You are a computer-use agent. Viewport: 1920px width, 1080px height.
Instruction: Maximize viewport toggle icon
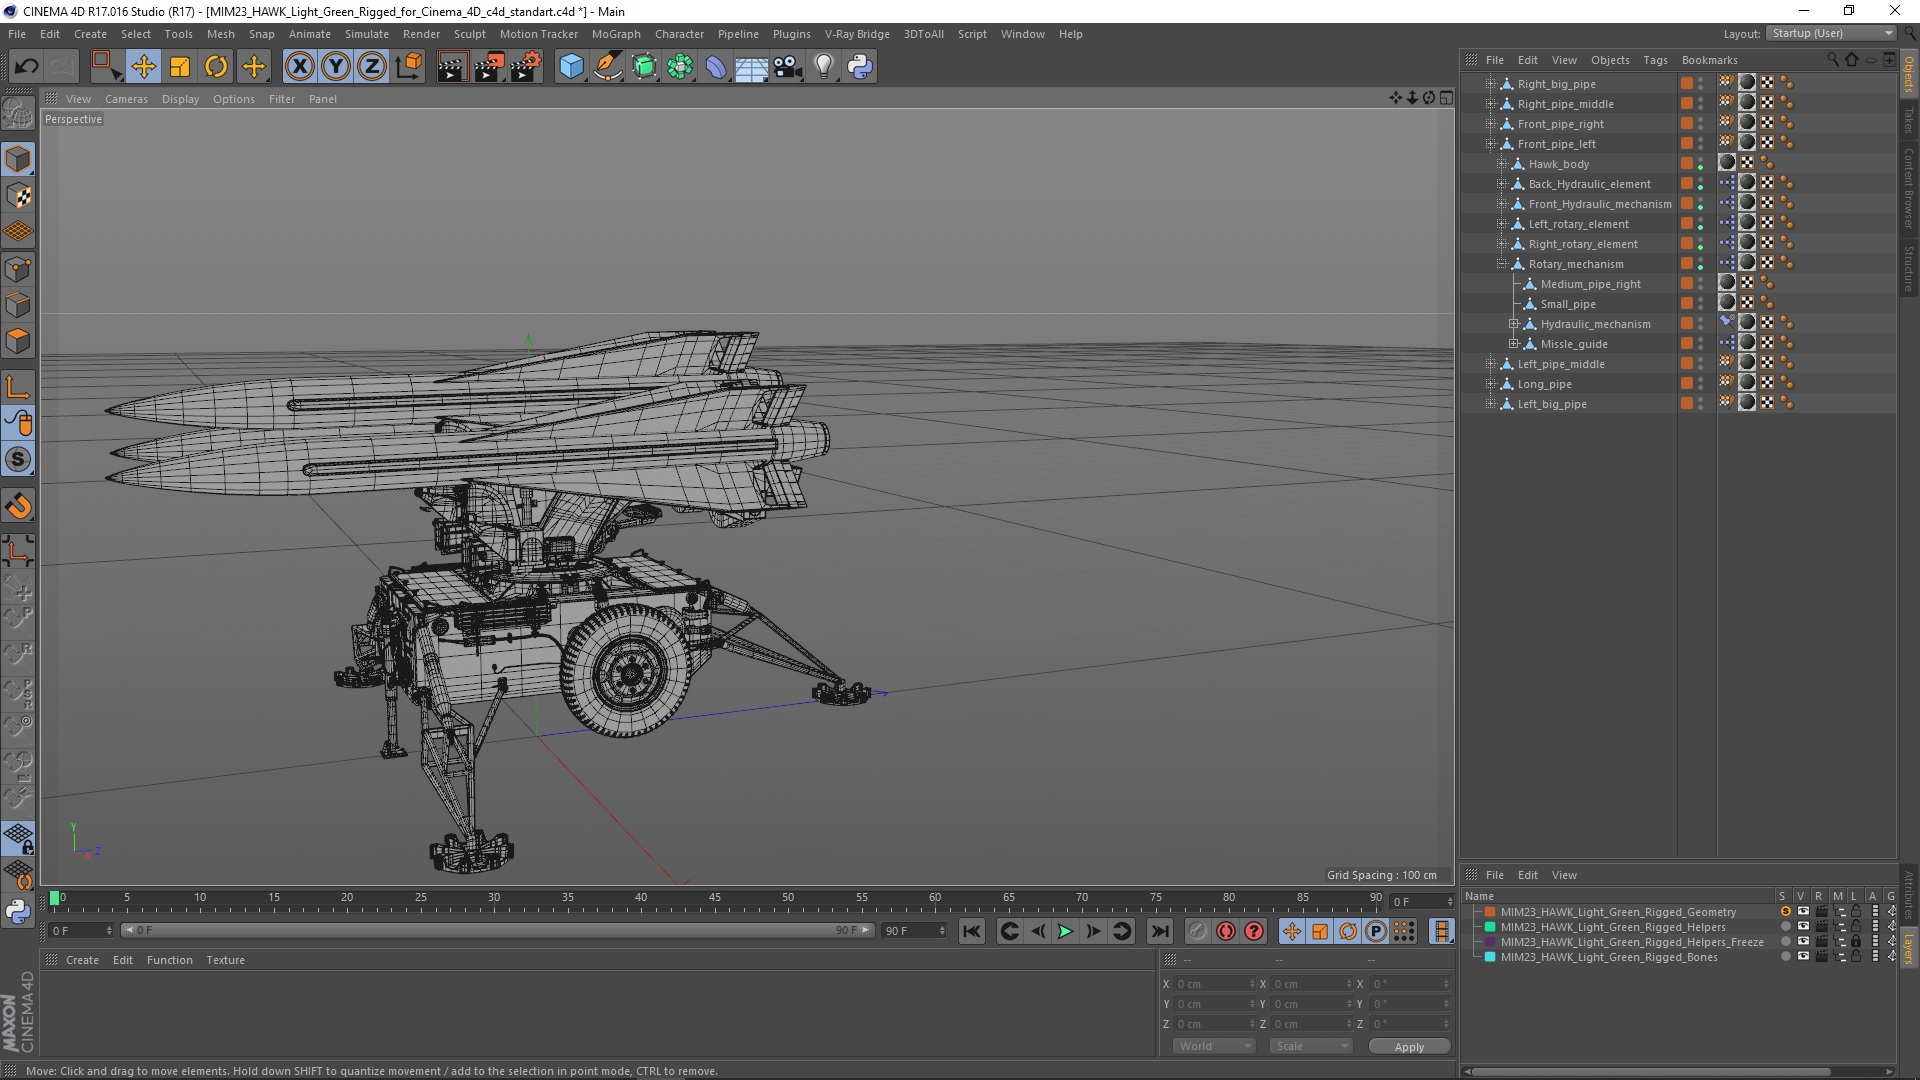(x=1446, y=98)
